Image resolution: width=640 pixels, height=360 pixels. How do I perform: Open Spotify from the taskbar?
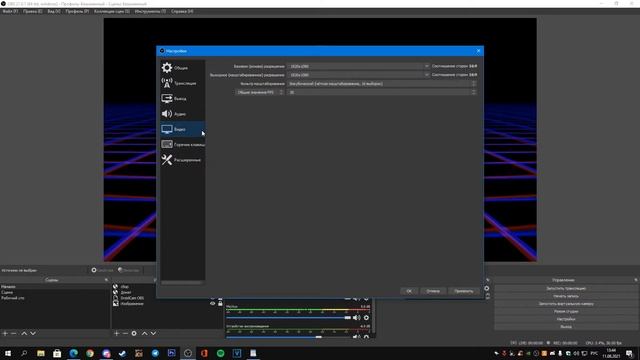point(220,353)
